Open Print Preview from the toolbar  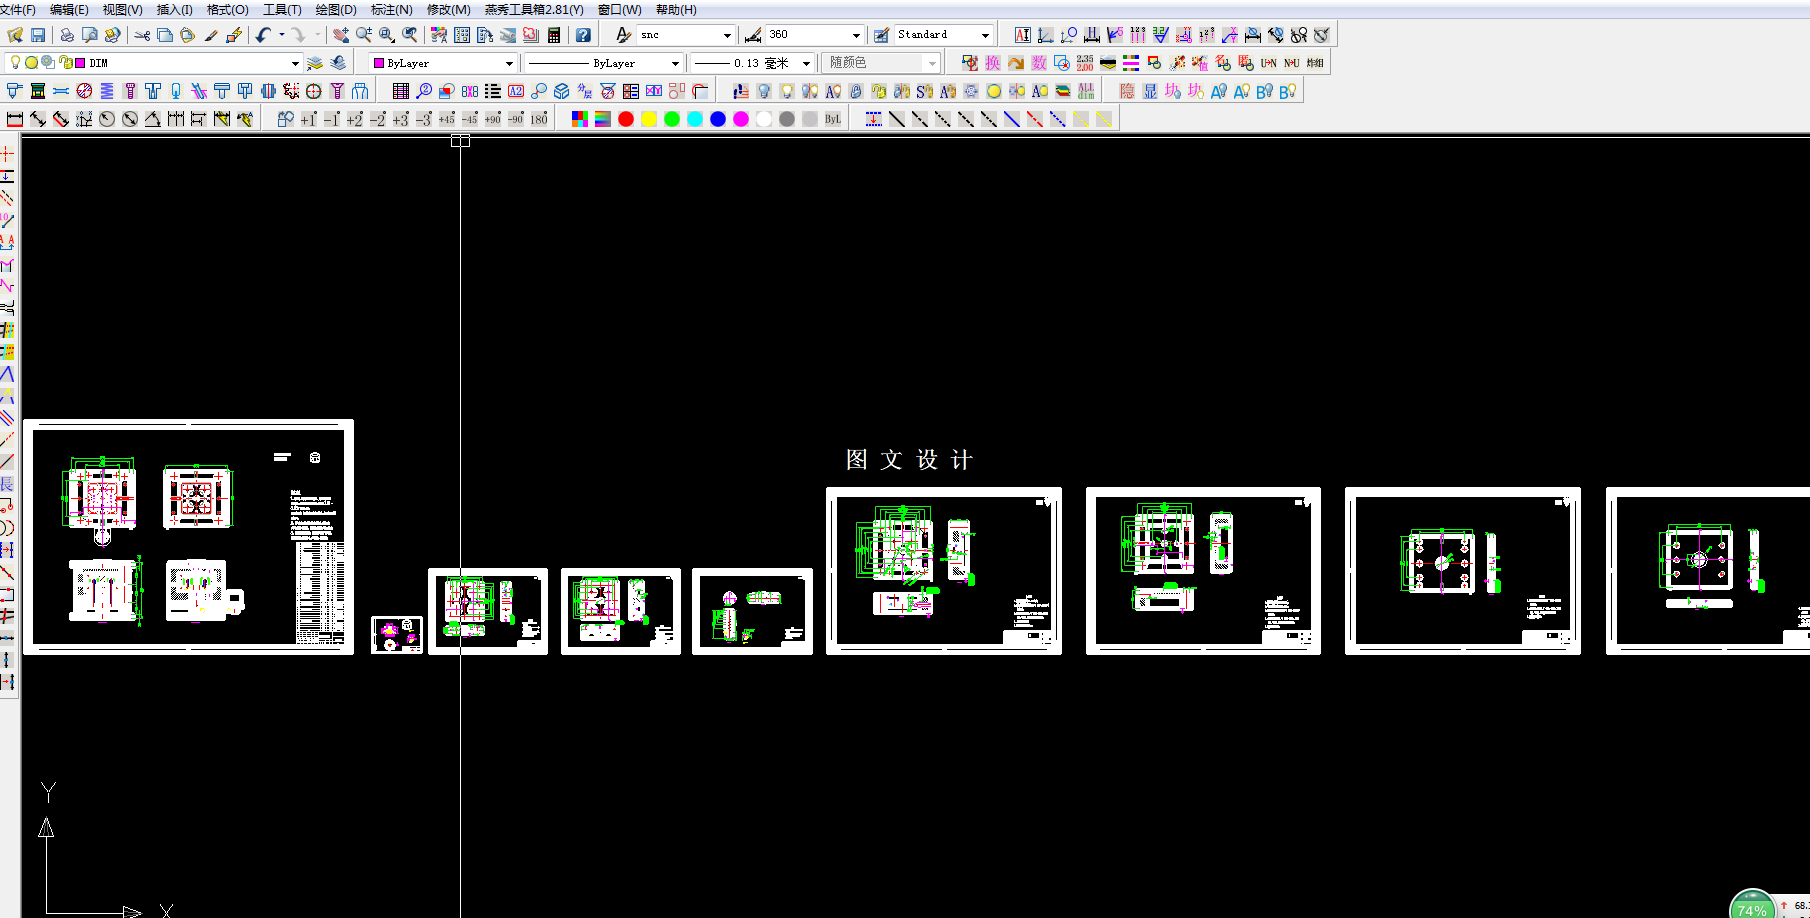click(90, 35)
